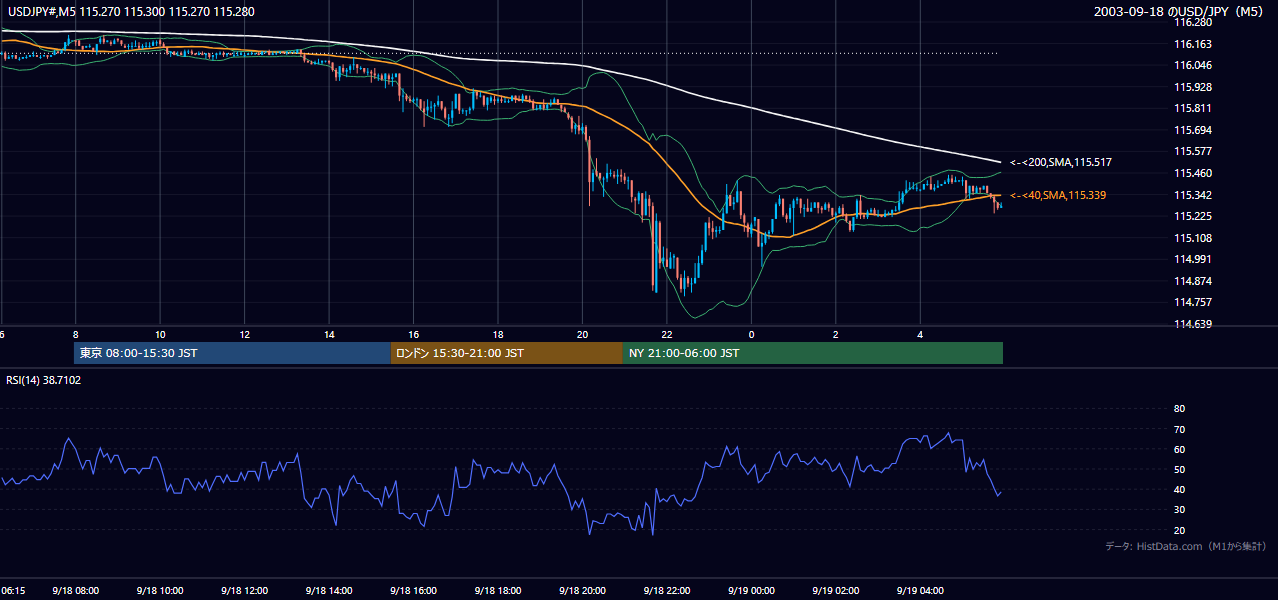Click the 9/19 04:00 bottom time label
This screenshot has height=600, width=1278.
(921, 591)
